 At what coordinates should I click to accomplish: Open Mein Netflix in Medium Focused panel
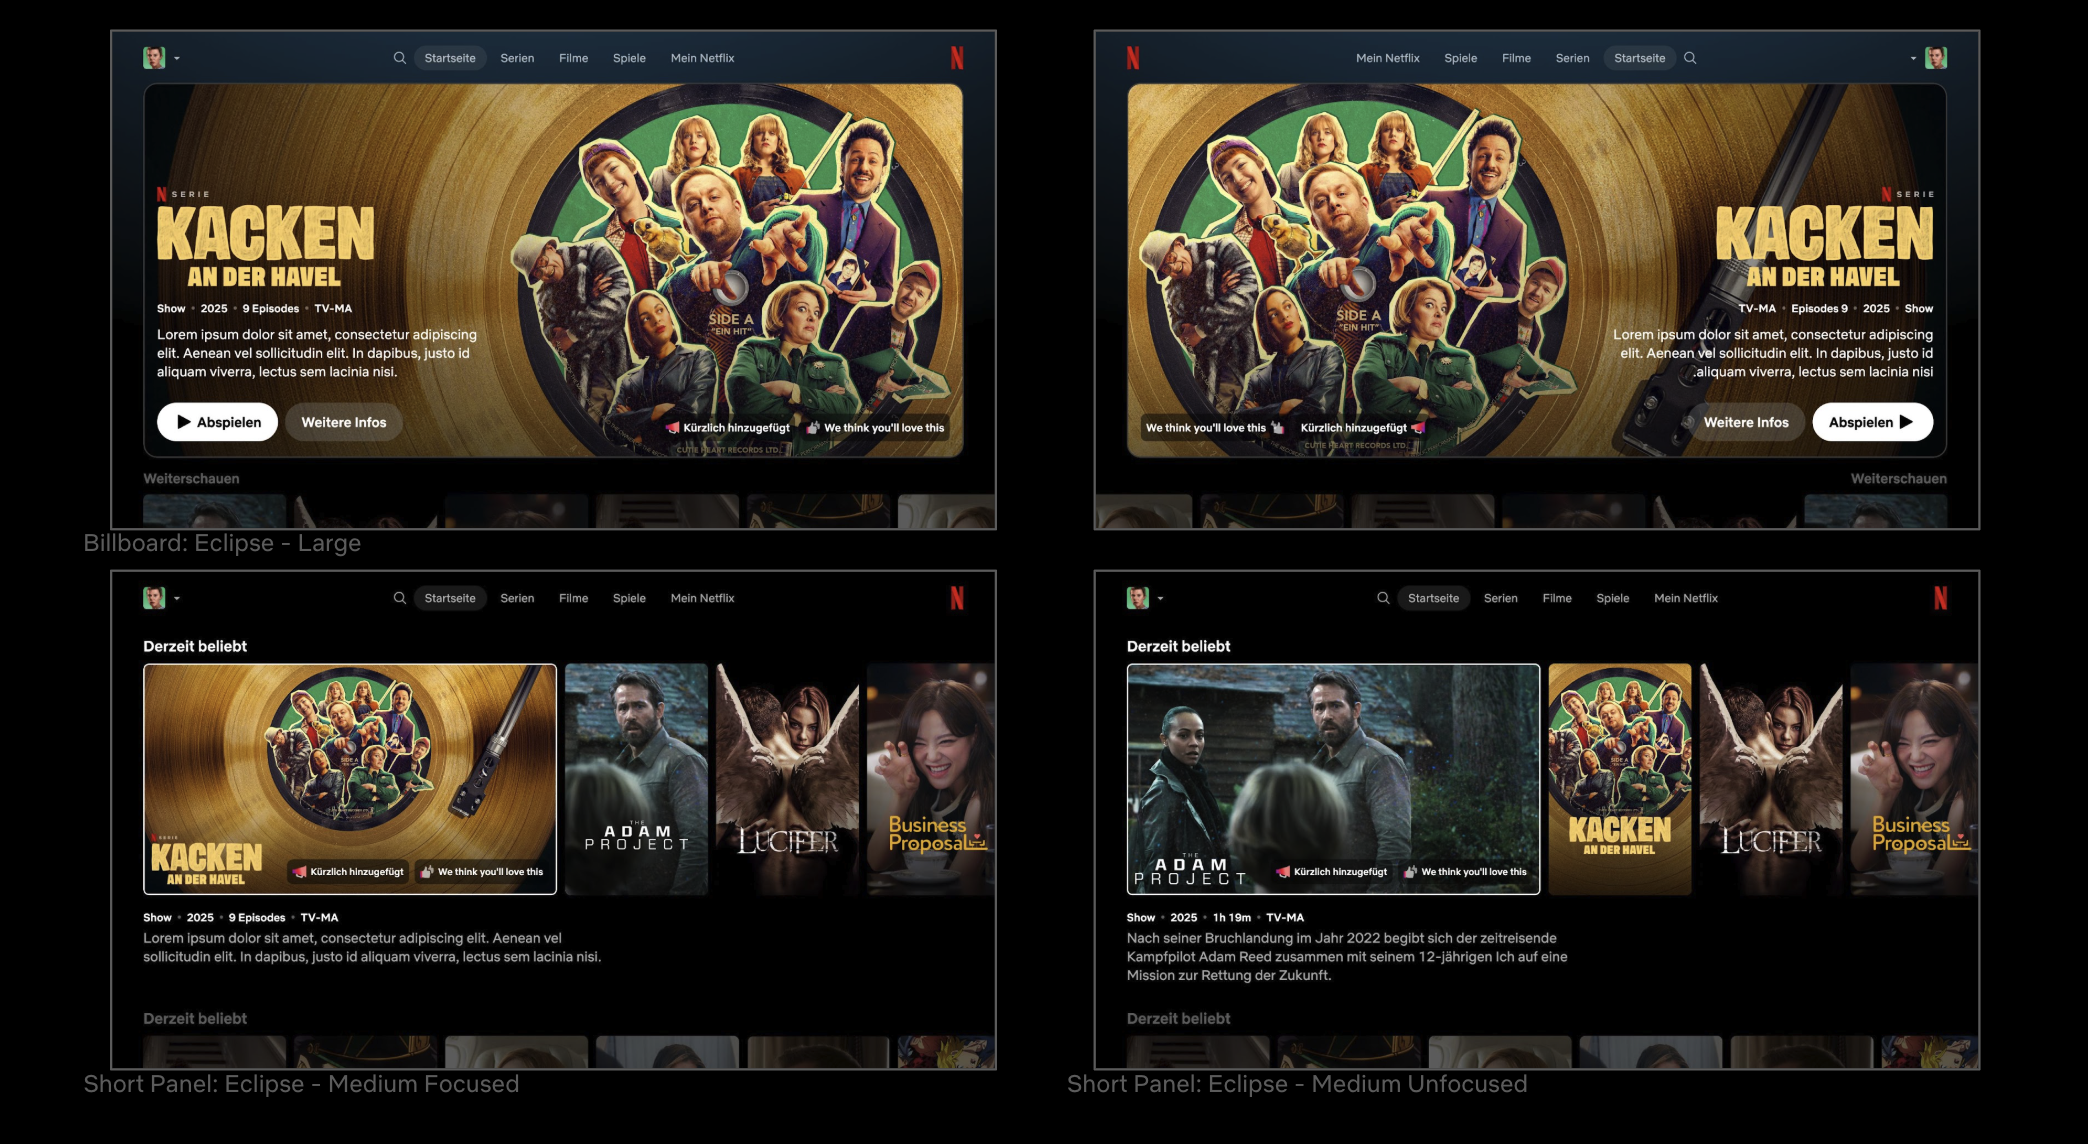point(702,598)
